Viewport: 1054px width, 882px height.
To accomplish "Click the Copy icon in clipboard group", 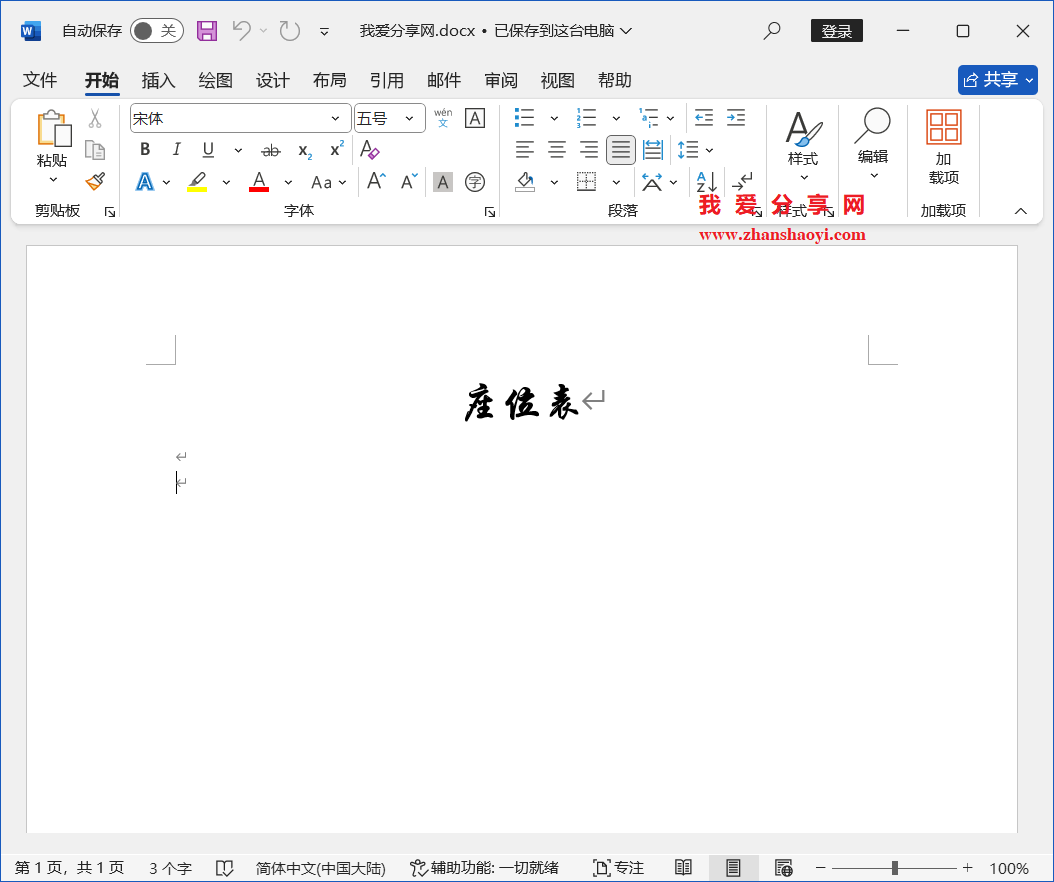I will click(95, 150).
